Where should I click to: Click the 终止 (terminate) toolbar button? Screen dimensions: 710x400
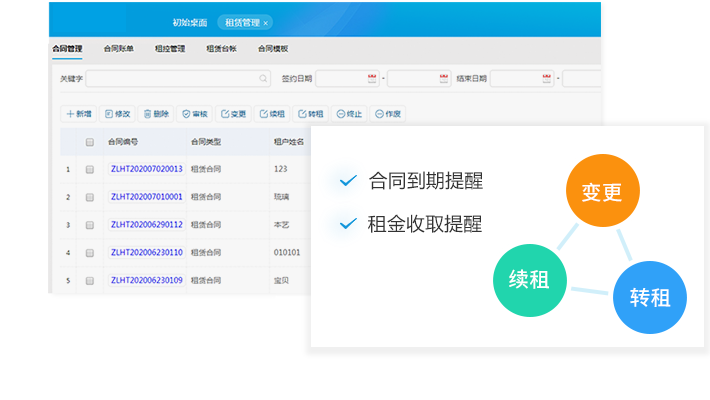point(349,114)
